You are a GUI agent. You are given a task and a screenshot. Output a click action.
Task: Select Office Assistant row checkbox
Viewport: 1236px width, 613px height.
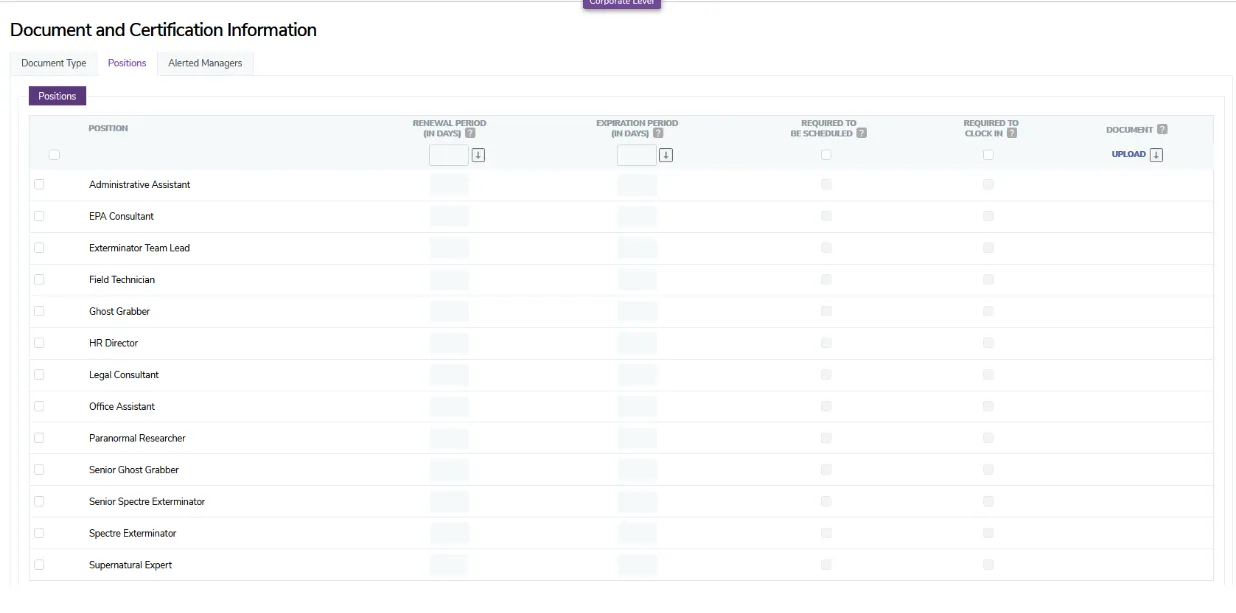(x=39, y=406)
